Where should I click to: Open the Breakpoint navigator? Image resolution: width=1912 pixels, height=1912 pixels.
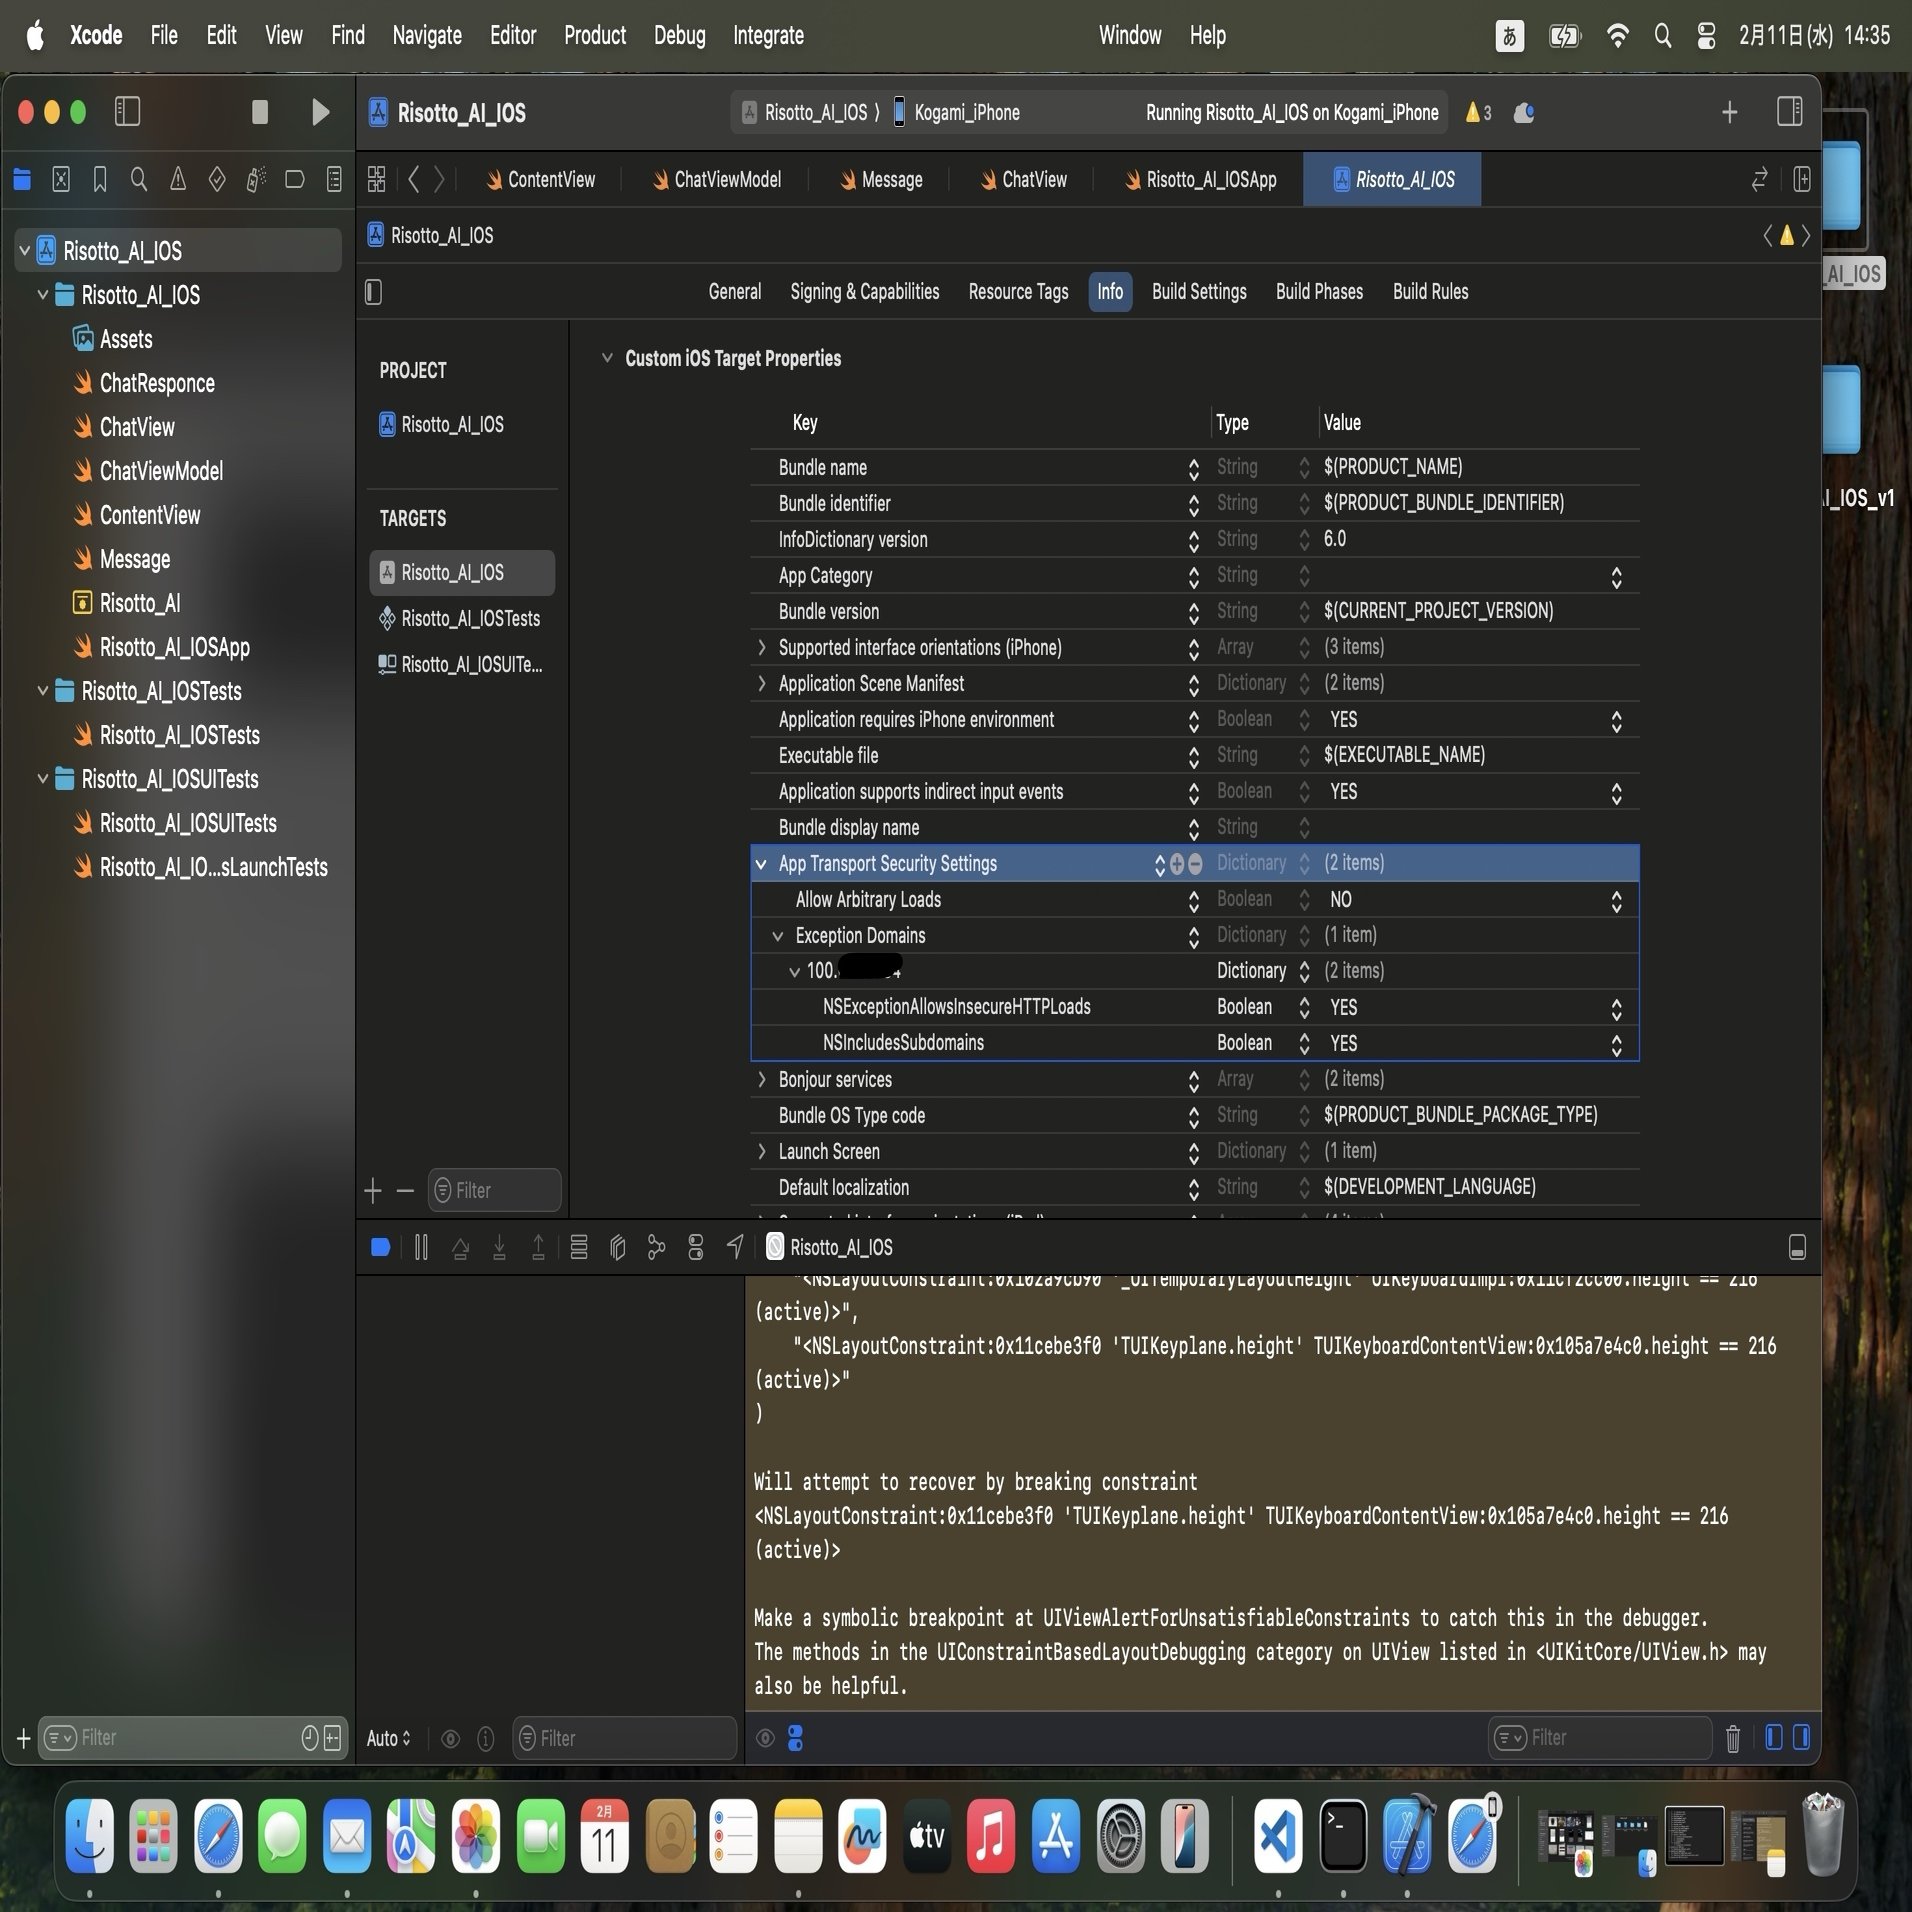point(295,180)
